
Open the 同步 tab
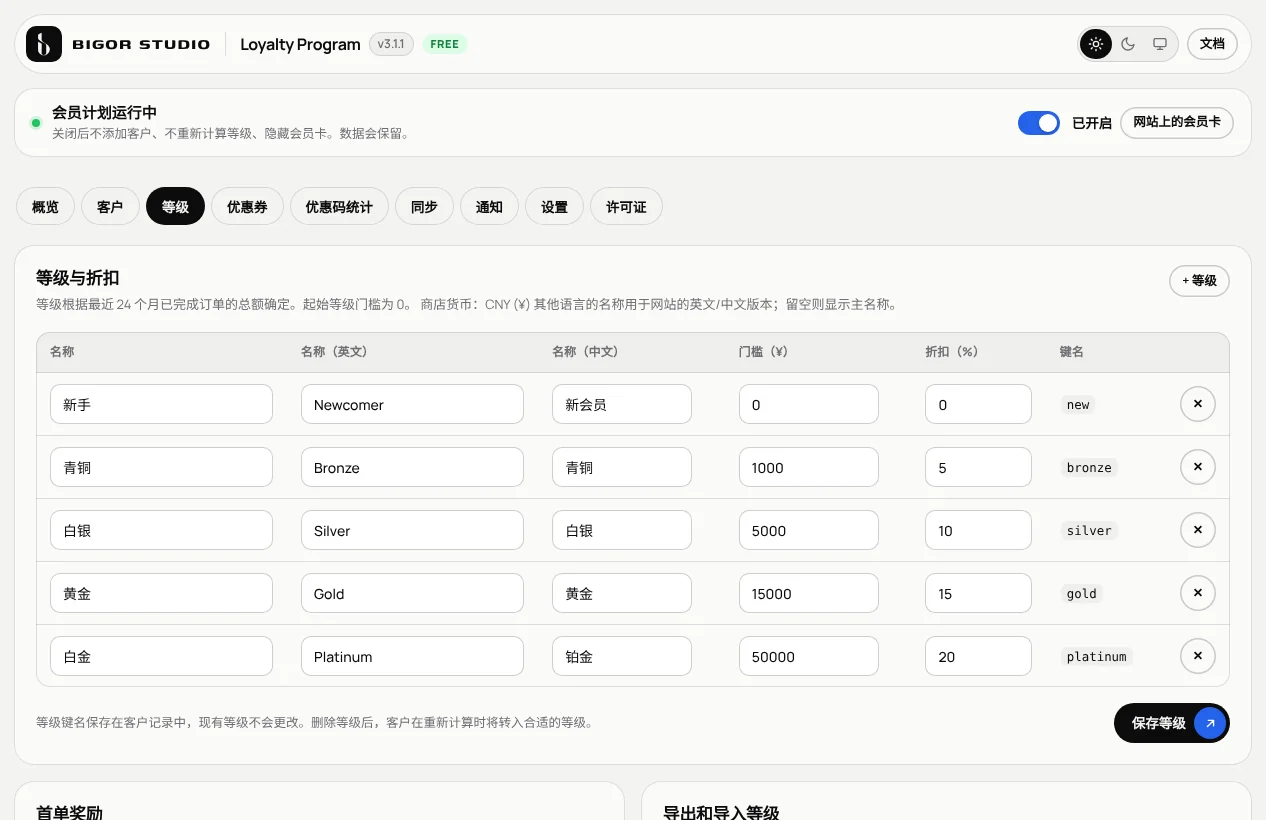point(424,207)
